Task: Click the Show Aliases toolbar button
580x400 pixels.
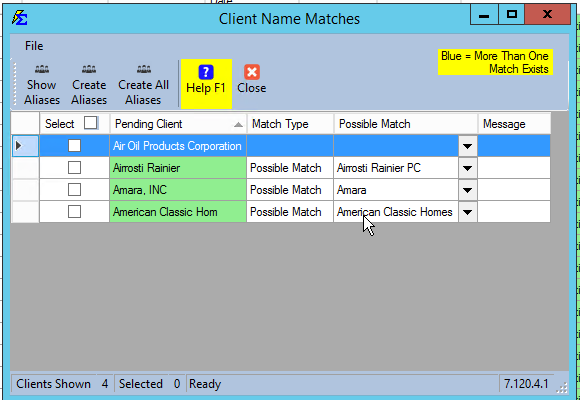Action: 42,85
